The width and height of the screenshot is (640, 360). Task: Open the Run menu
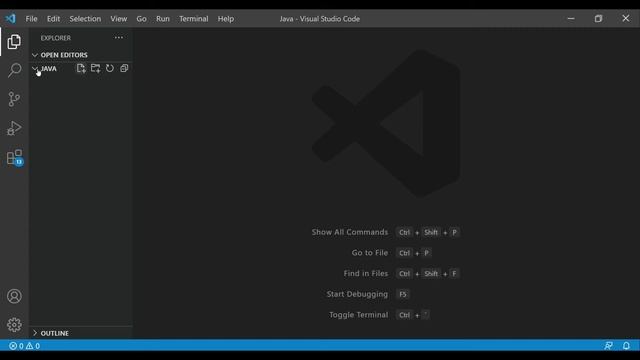(x=163, y=19)
